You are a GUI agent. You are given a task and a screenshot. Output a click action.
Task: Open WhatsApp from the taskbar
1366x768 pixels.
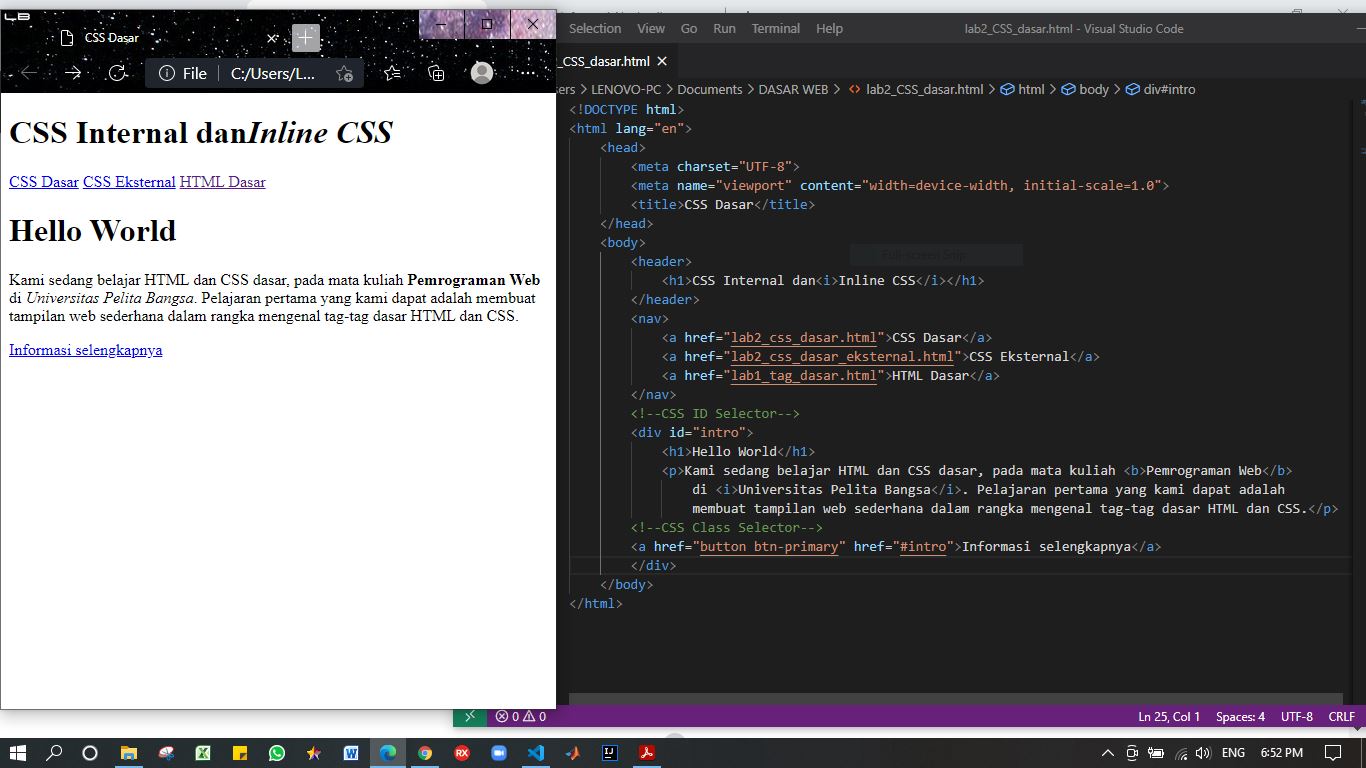pos(278,753)
